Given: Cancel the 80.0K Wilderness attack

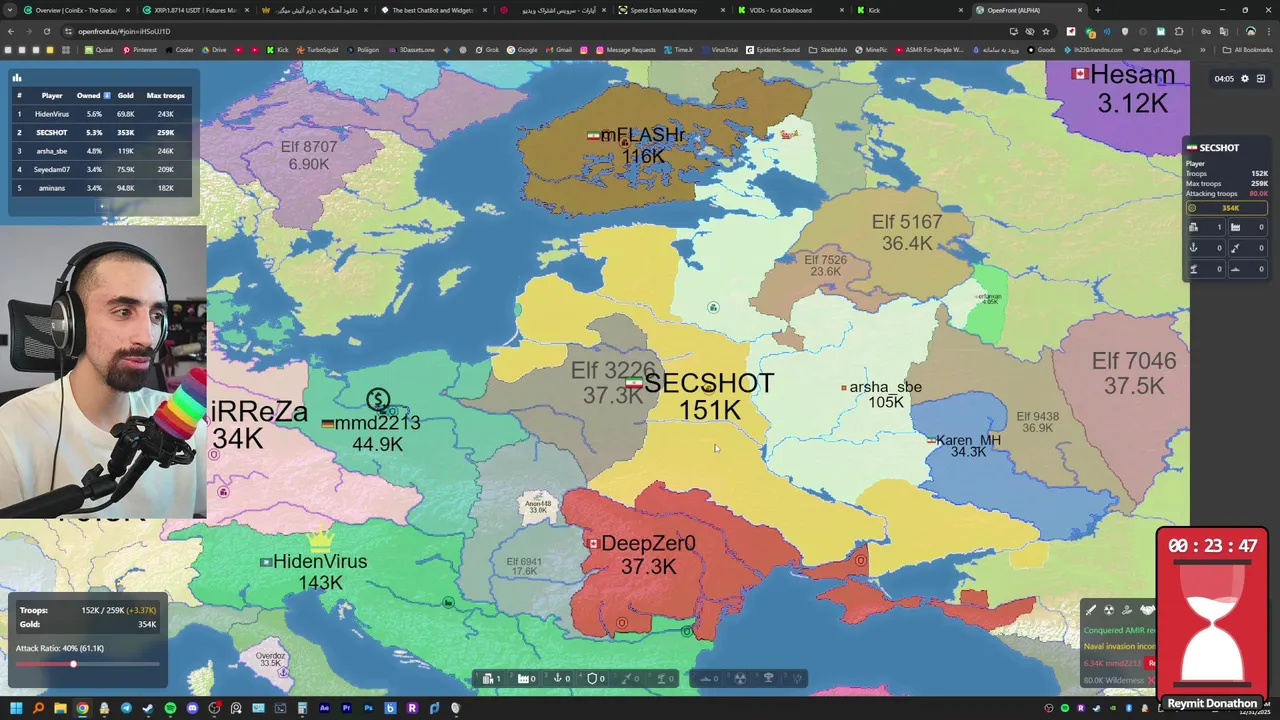Looking at the screenshot, I should (1151, 681).
